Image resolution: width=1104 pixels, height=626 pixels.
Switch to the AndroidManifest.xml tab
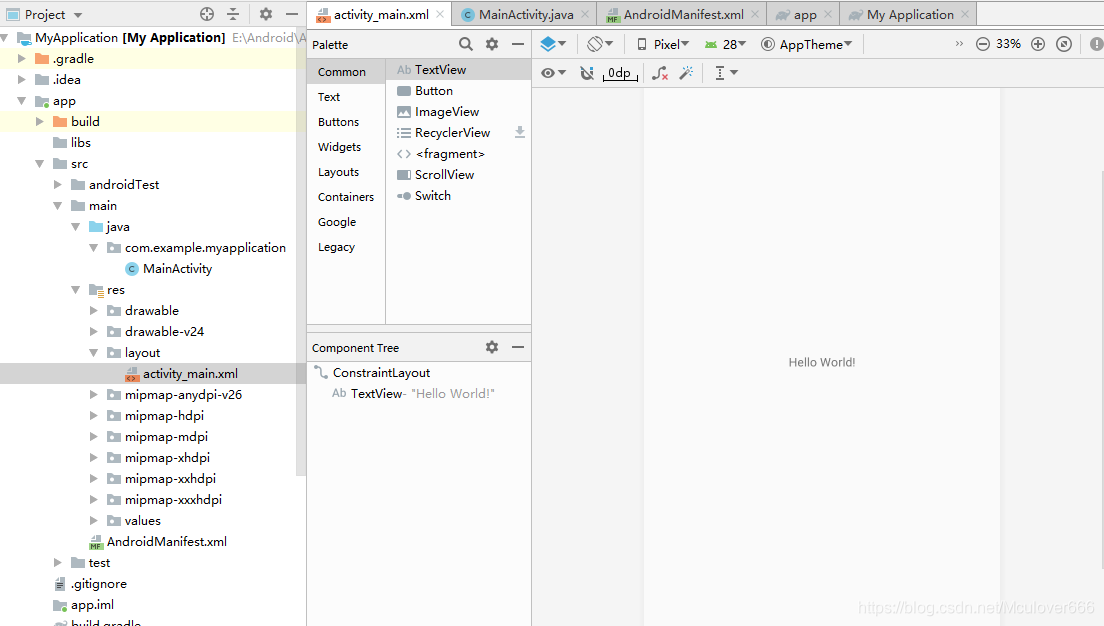pos(683,14)
